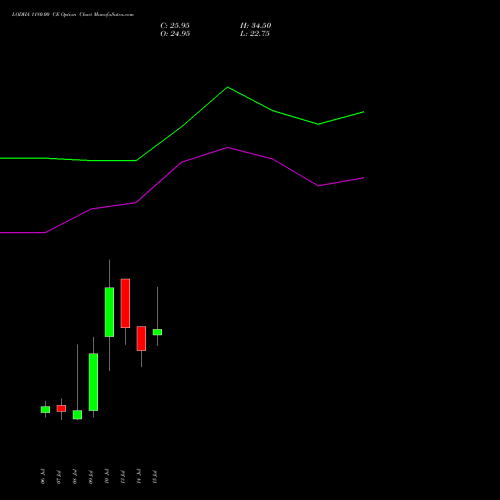Screen dimensions: 500x500
Task: Select the high value "H: 34.50"
Action: click(x=256, y=26)
